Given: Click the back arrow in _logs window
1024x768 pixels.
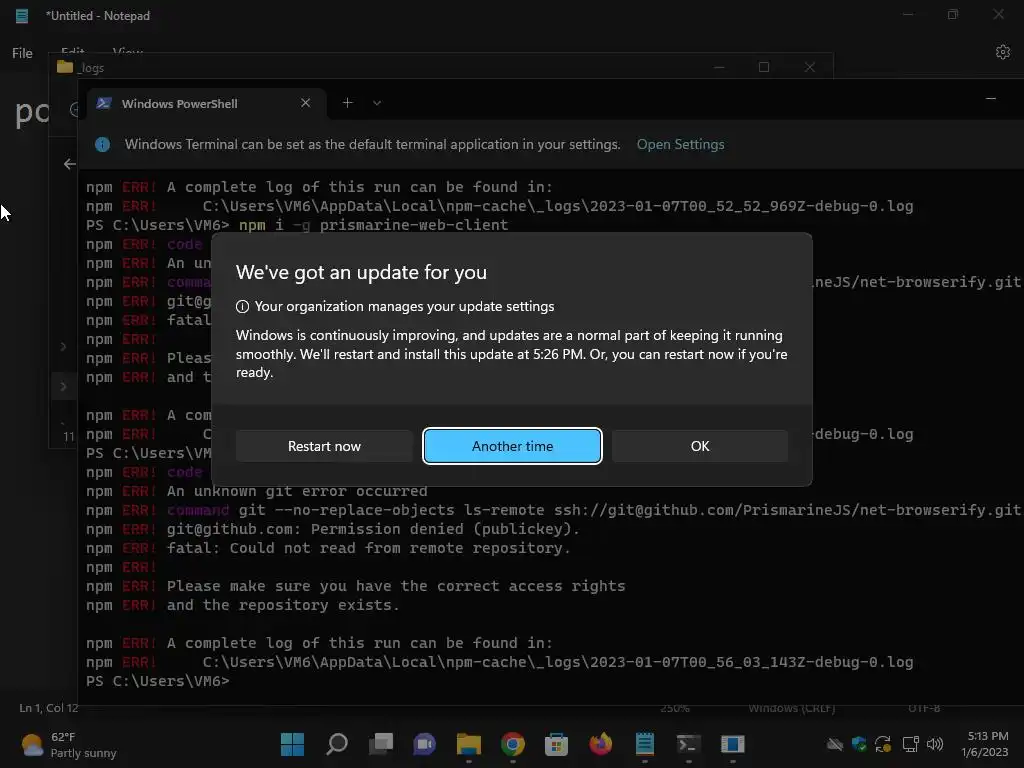Looking at the screenshot, I should tap(69, 164).
